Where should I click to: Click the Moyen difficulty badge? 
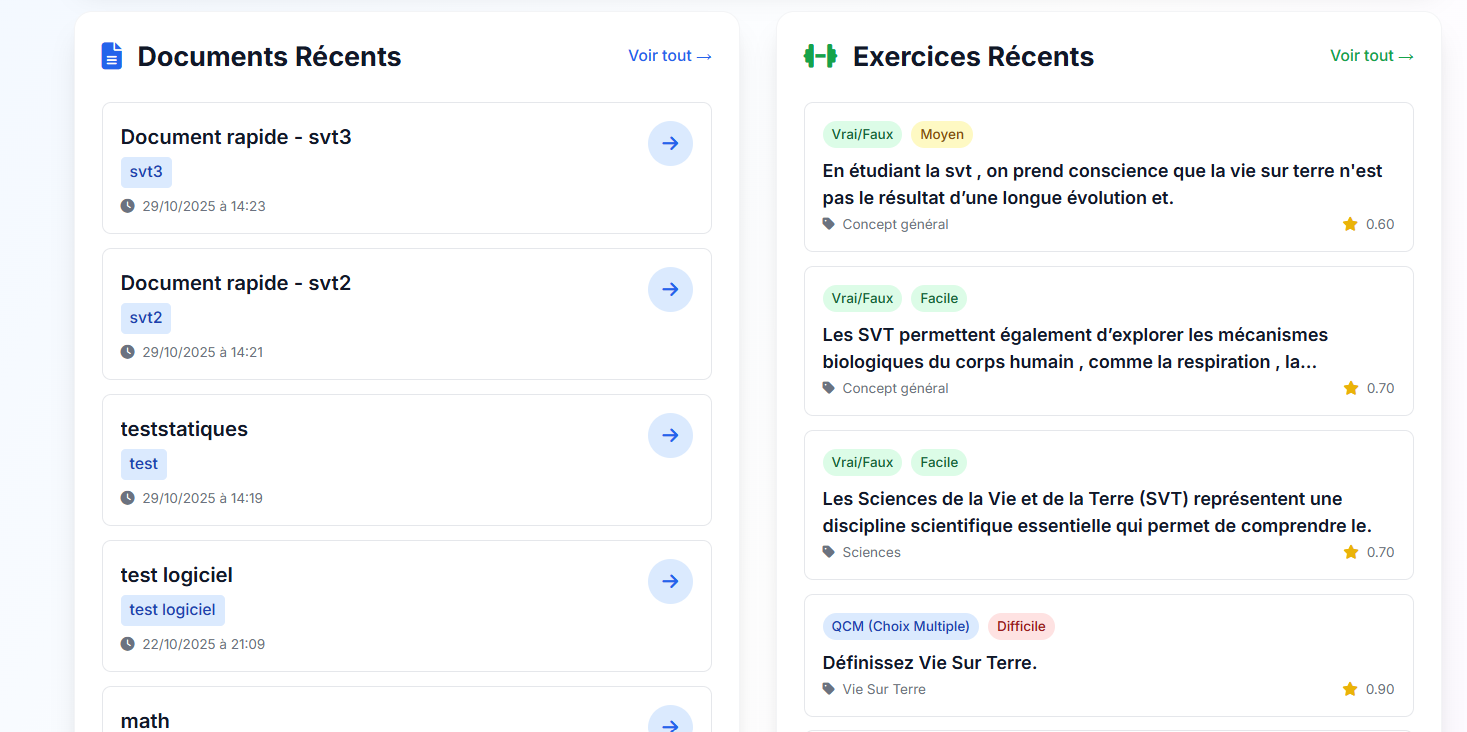942,134
